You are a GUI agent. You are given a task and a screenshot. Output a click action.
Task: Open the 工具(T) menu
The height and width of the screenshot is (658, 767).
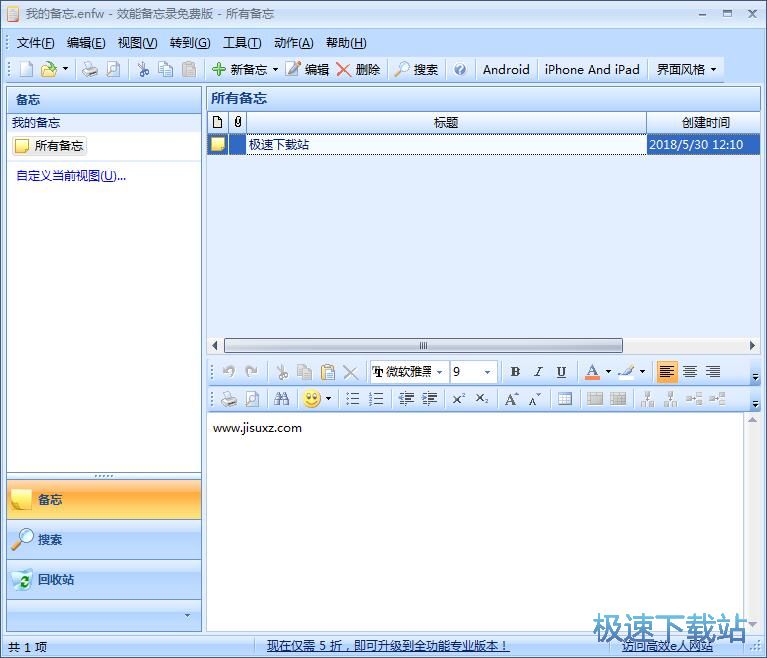point(242,43)
